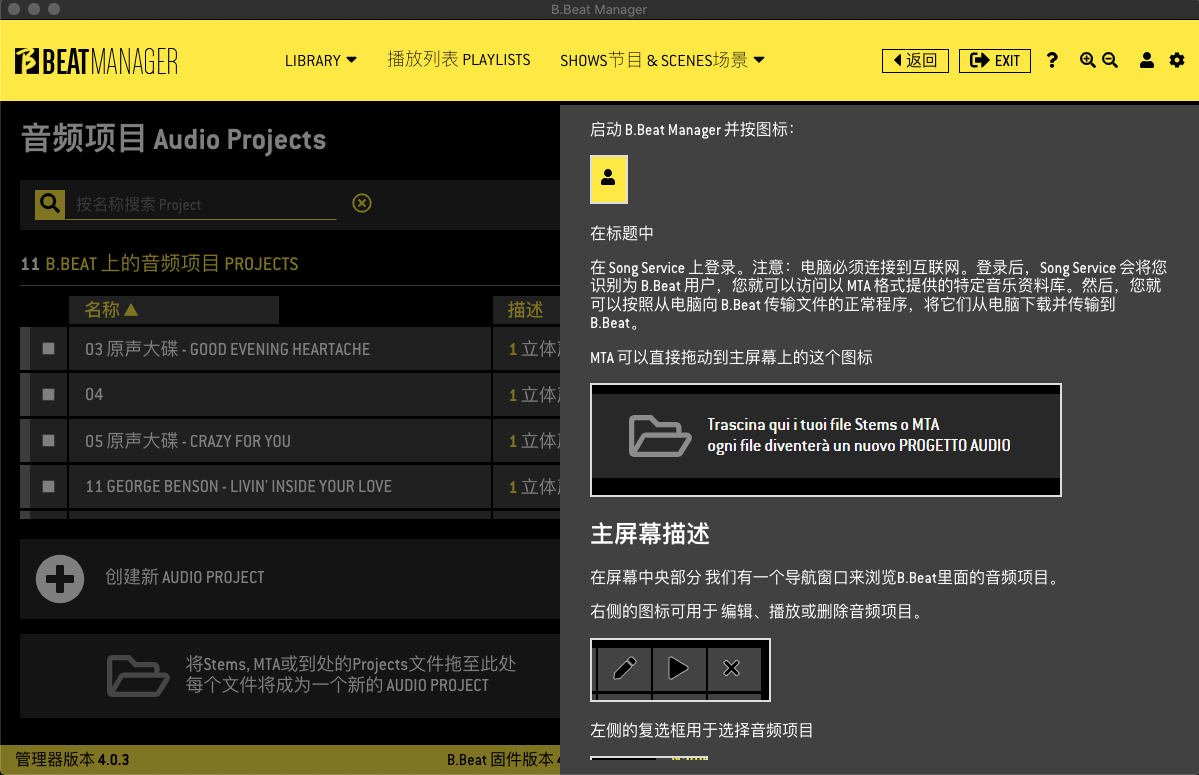Click the EXIT button
Image resolution: width=1199 pixels, height=775 pixels.
[995, 60]
